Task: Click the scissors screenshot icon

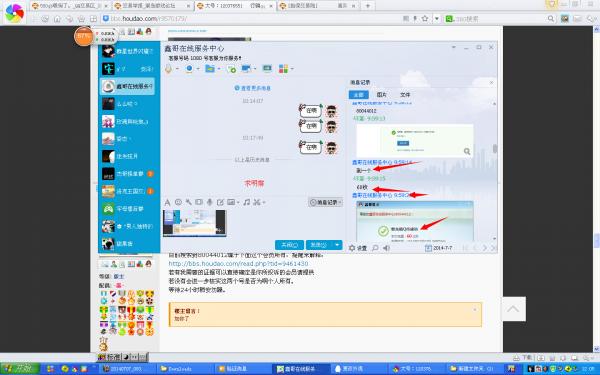Action: click(256, 202)
